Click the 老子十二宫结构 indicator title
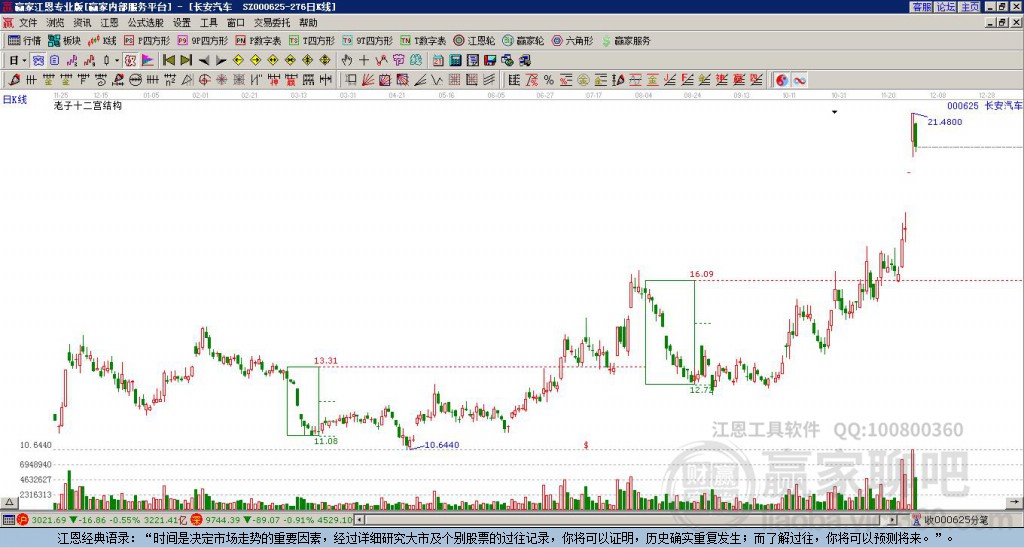This screenshot has height=548, width=1024. (x=88, y=105)
